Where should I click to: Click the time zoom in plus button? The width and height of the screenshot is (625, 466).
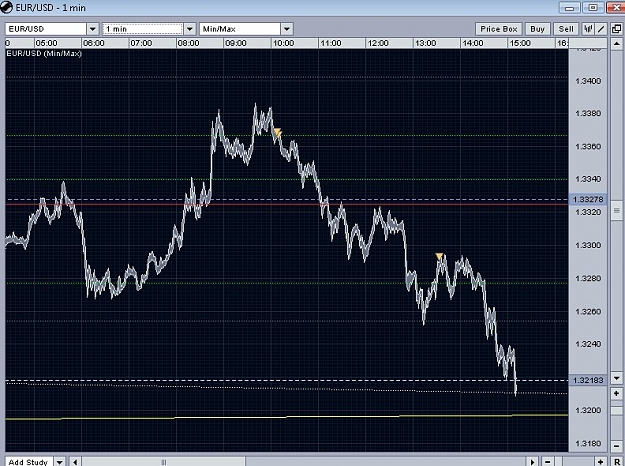pos(601,462)
